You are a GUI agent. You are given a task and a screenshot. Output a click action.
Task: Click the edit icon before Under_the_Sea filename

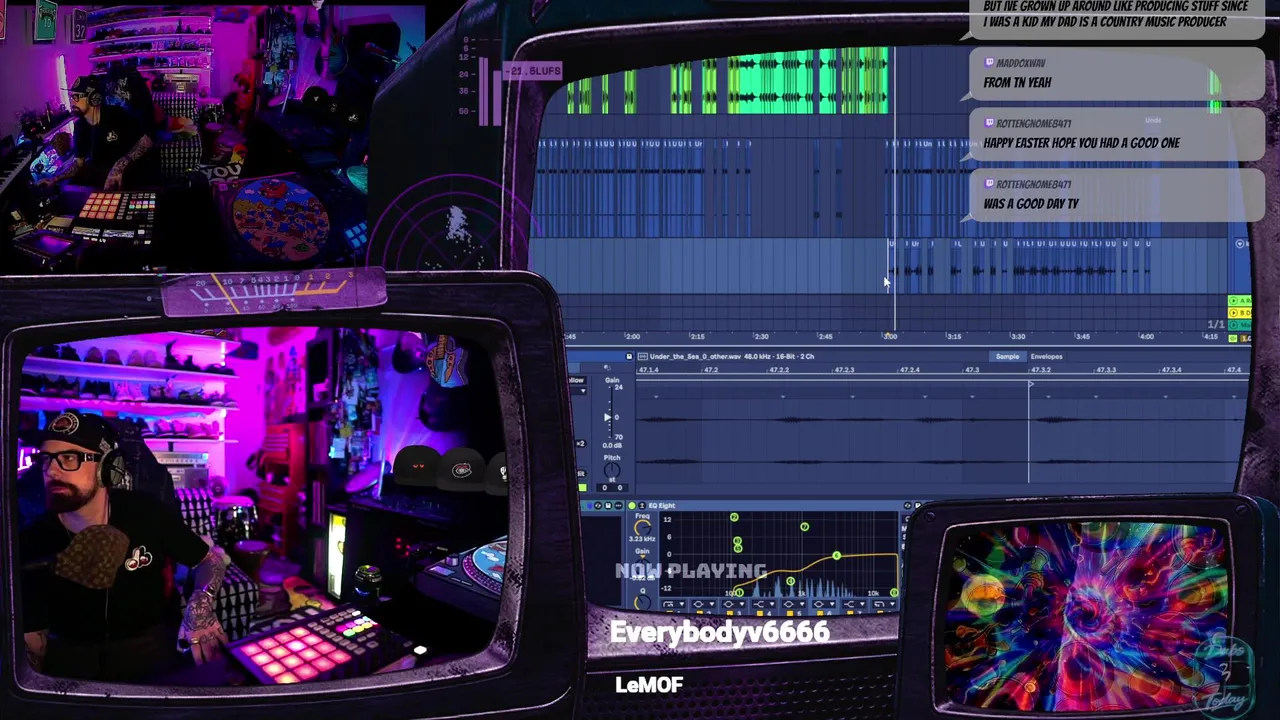[x=643, y=356]
